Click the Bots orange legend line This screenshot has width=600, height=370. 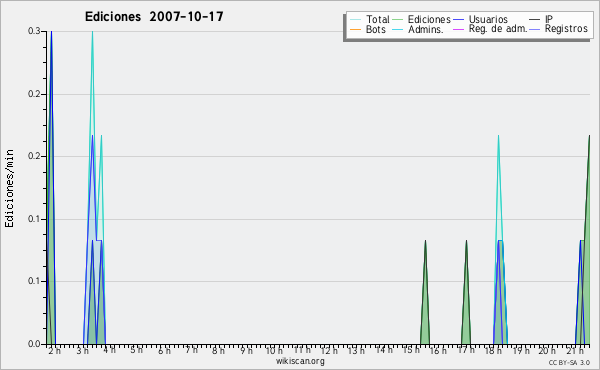point(355,29)
